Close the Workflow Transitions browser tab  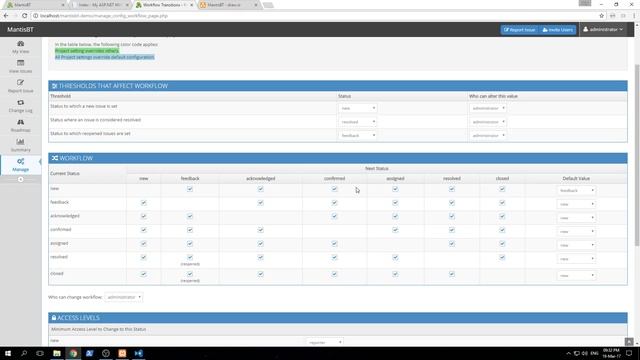(192, 5)
